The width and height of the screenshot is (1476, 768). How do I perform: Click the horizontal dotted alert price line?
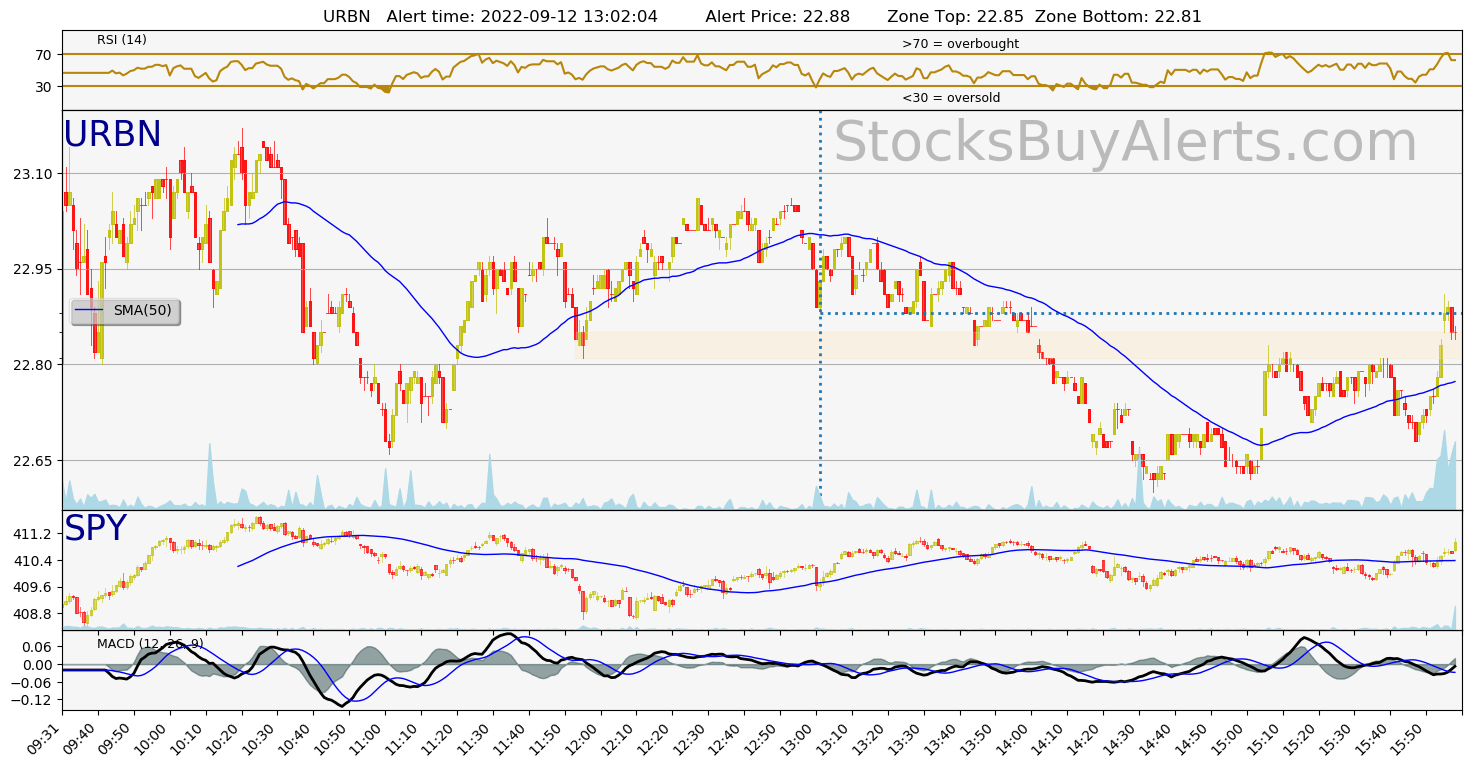pos(1141,313)
